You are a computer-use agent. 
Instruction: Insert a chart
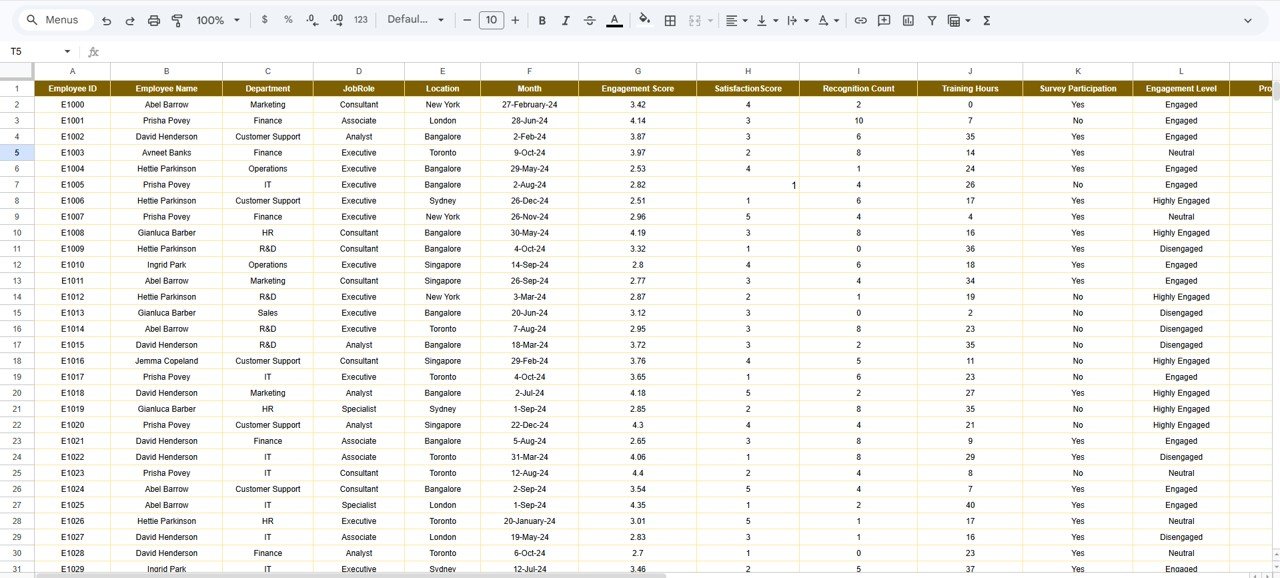(x=908, y=20)
